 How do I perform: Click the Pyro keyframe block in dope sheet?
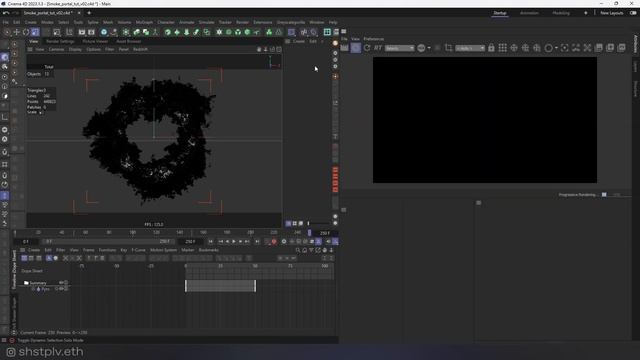tap(220, 286)
